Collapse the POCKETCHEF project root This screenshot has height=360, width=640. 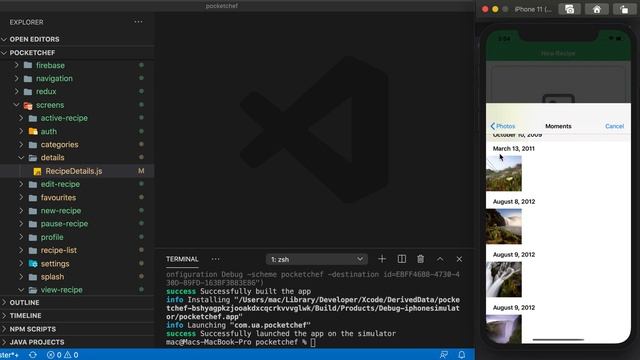32,53
